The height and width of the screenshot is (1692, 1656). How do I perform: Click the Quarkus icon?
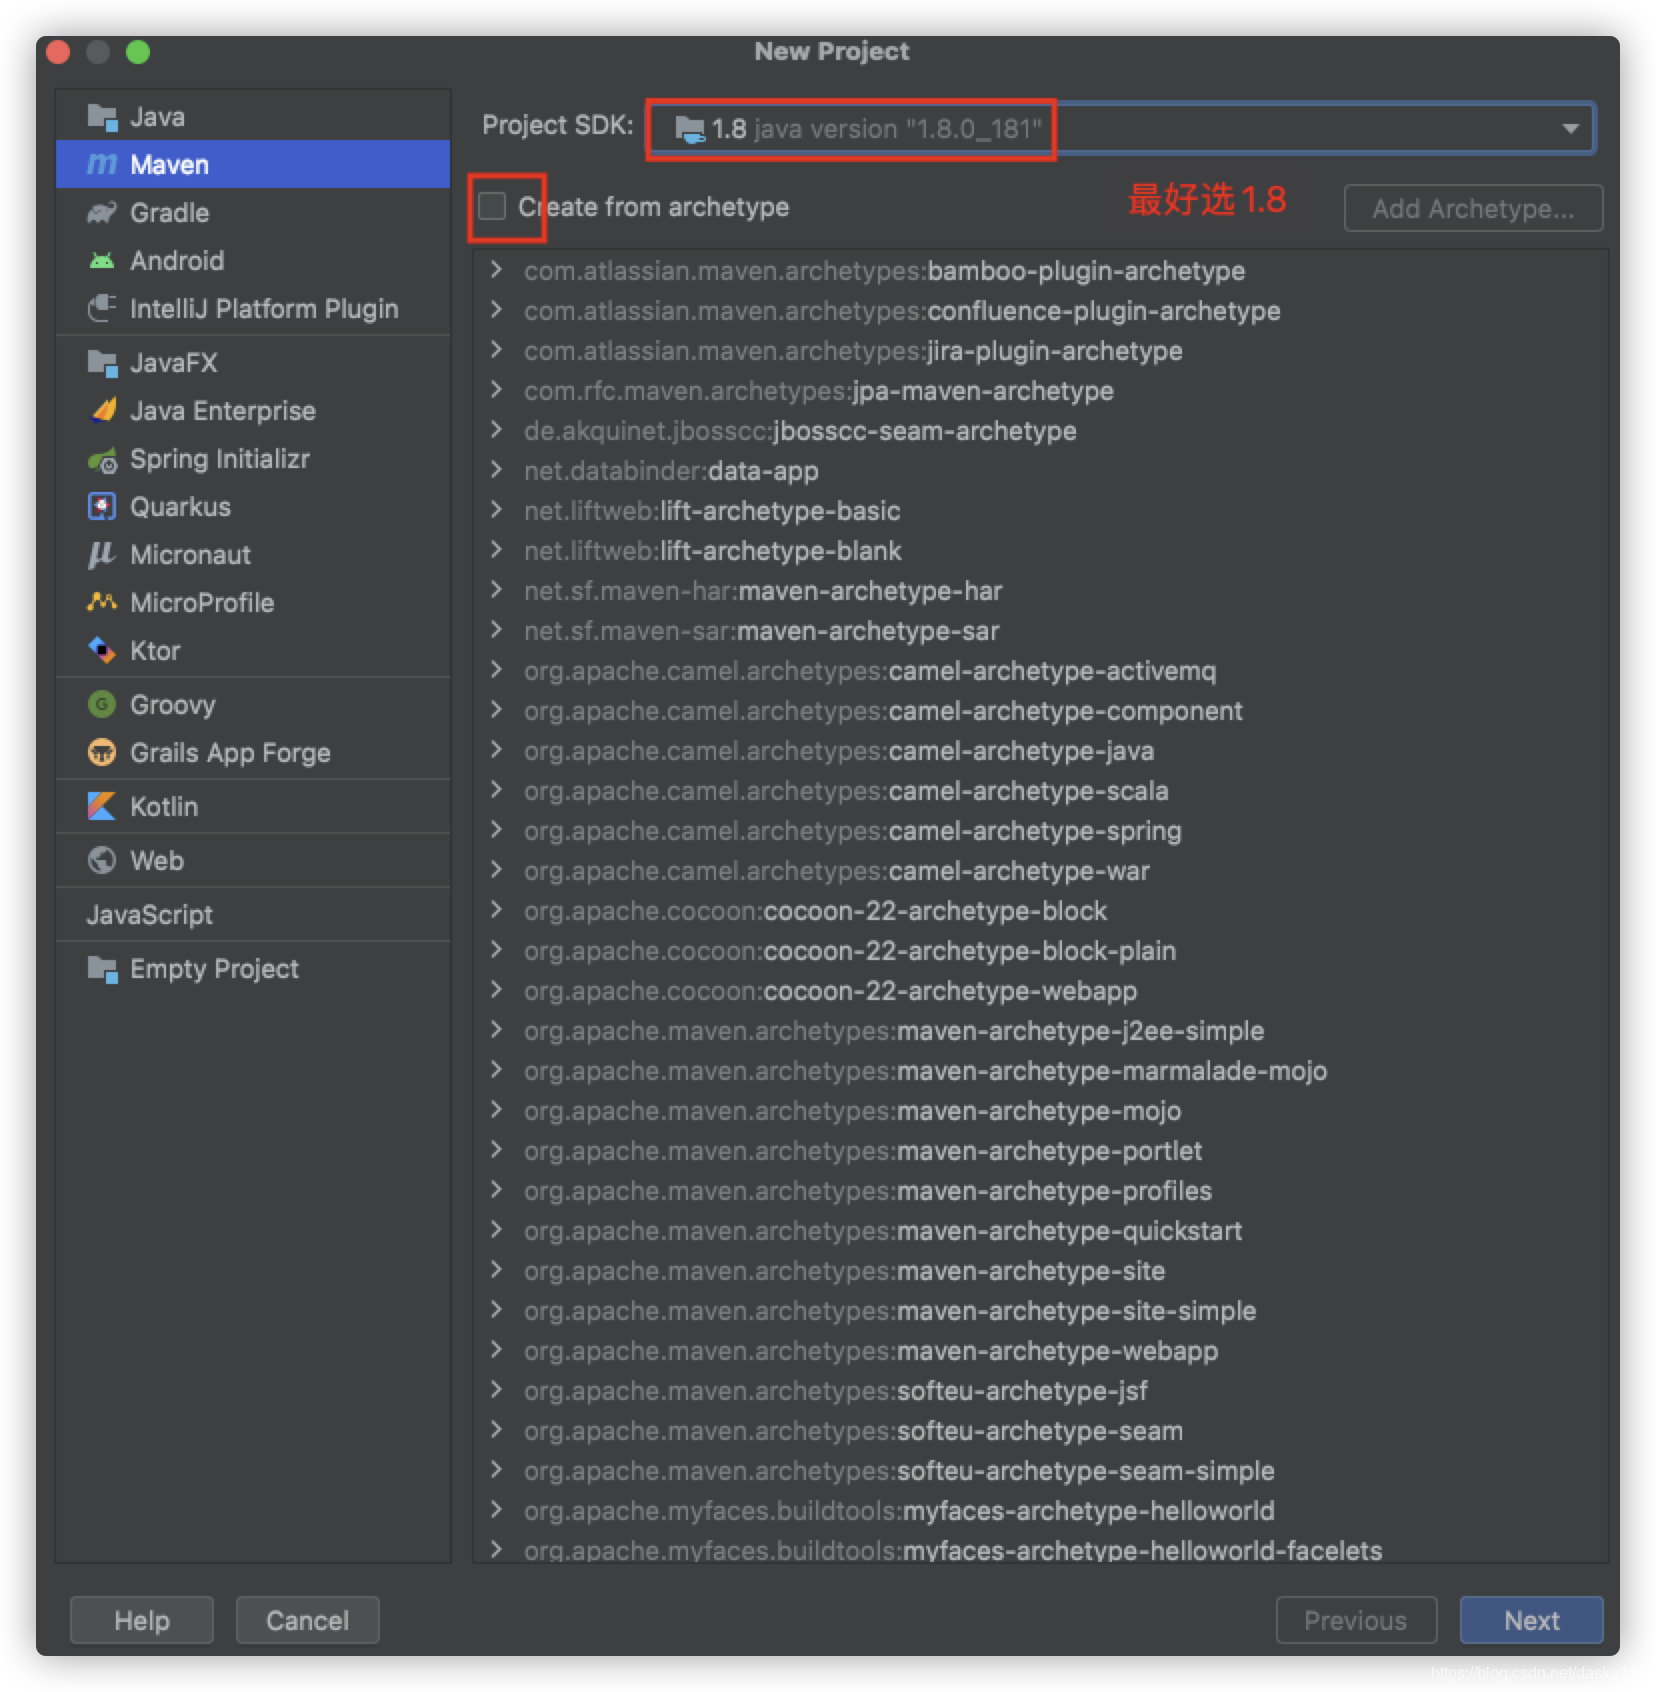click(102, 507)
